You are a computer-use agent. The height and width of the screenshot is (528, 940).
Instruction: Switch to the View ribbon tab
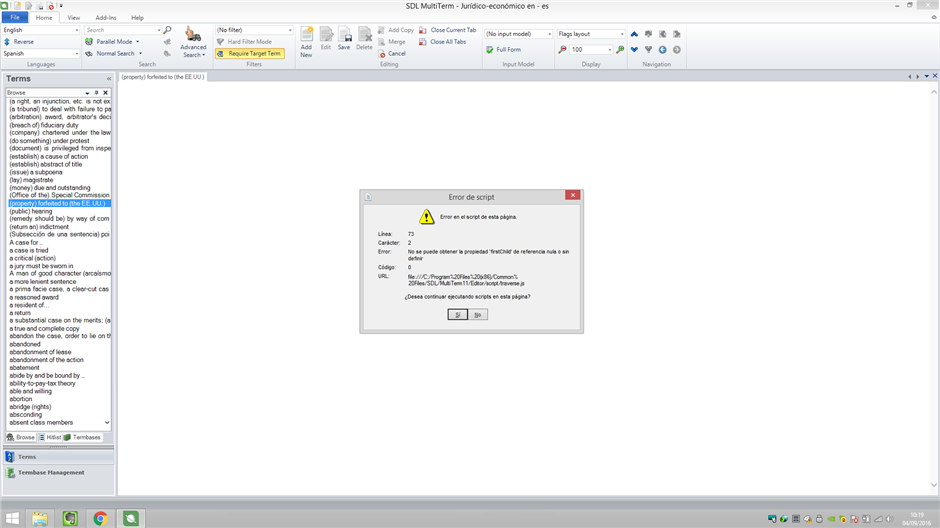(x=74, y=18)
